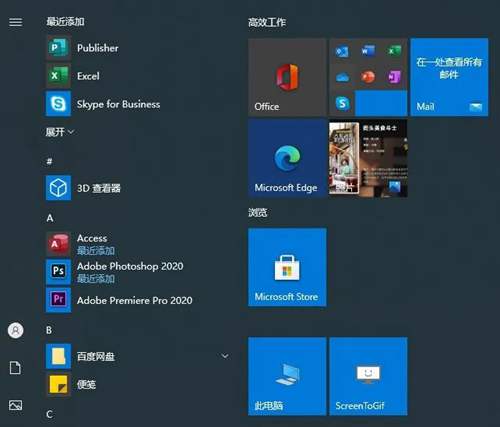
Task: Open Word in the Office folder tile
Action: [x=368, y=52]
